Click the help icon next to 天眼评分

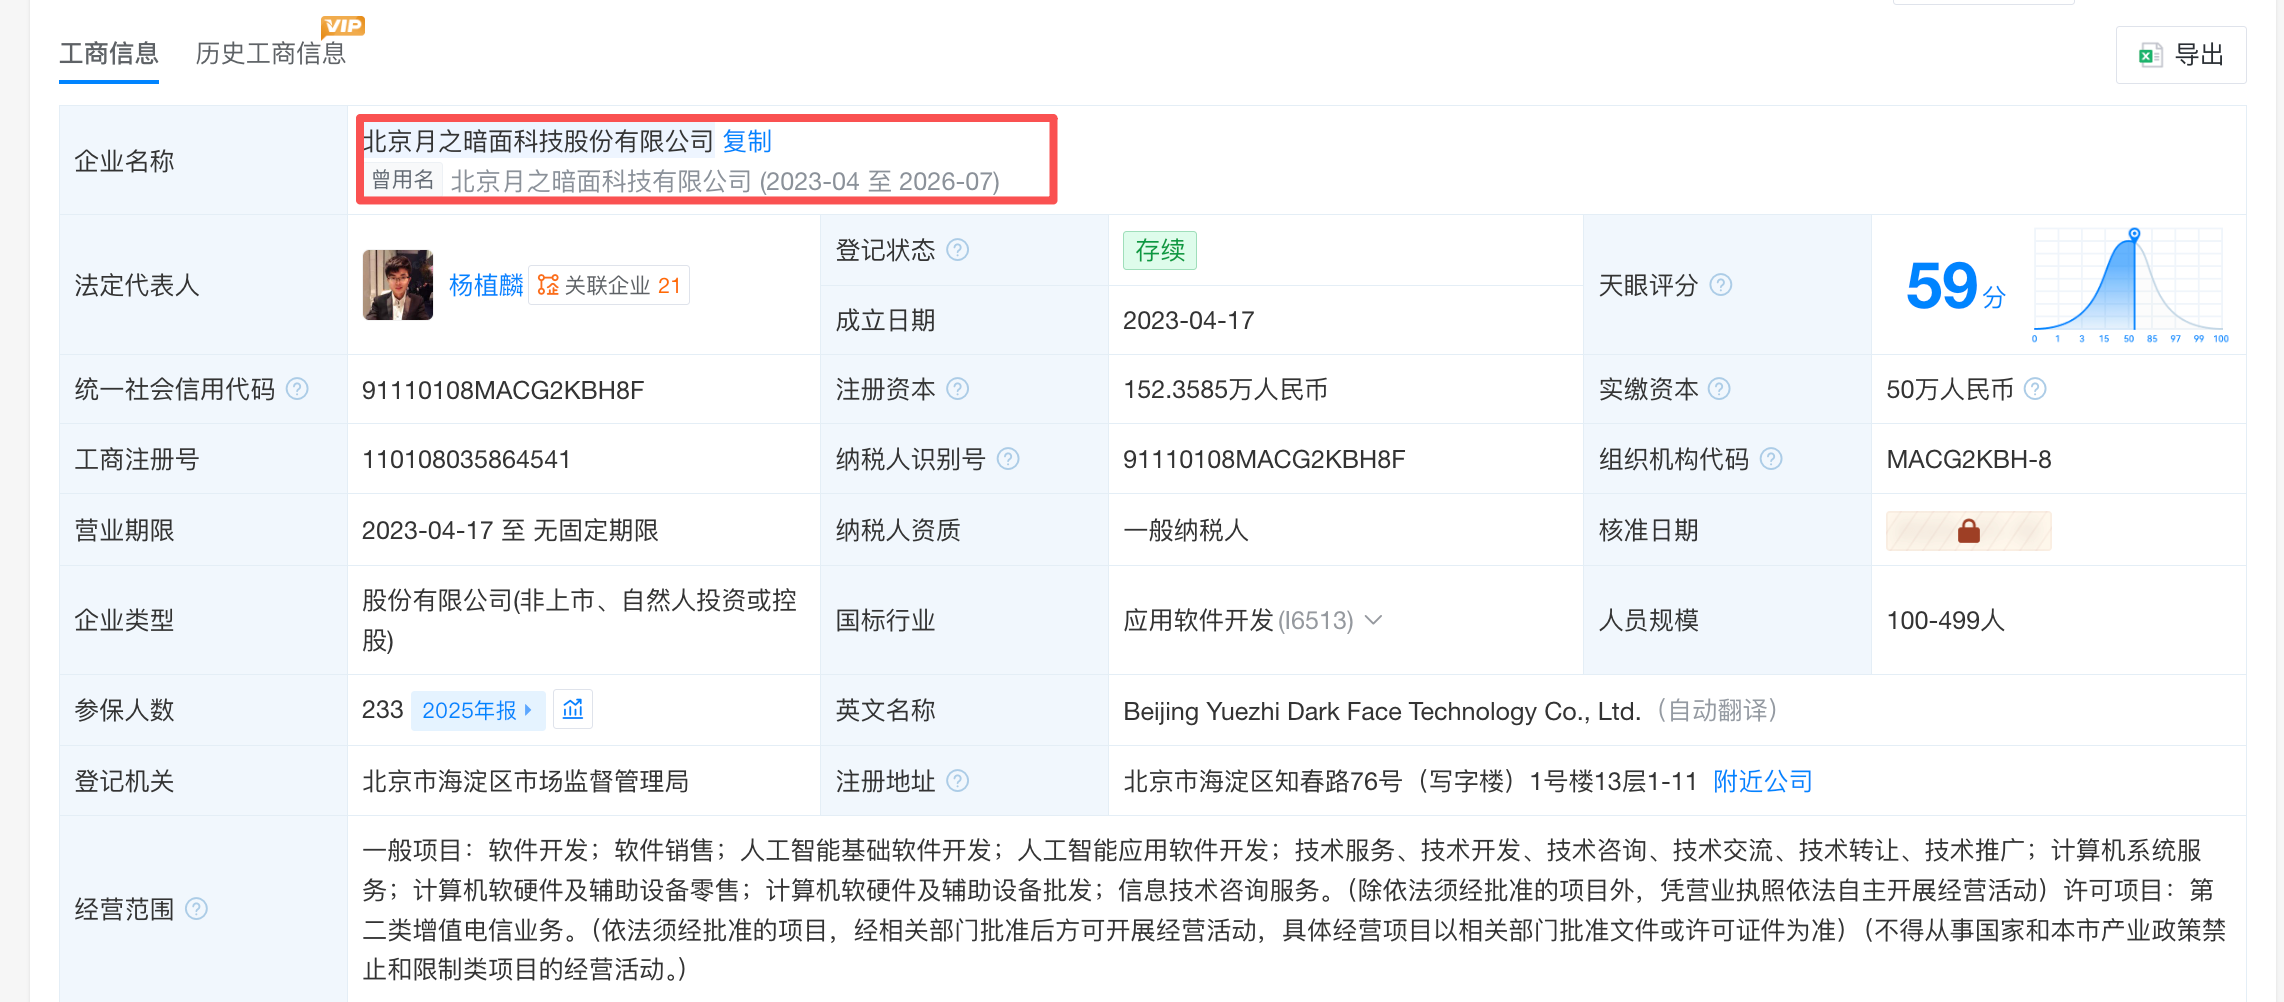[x=1721, y=285]
